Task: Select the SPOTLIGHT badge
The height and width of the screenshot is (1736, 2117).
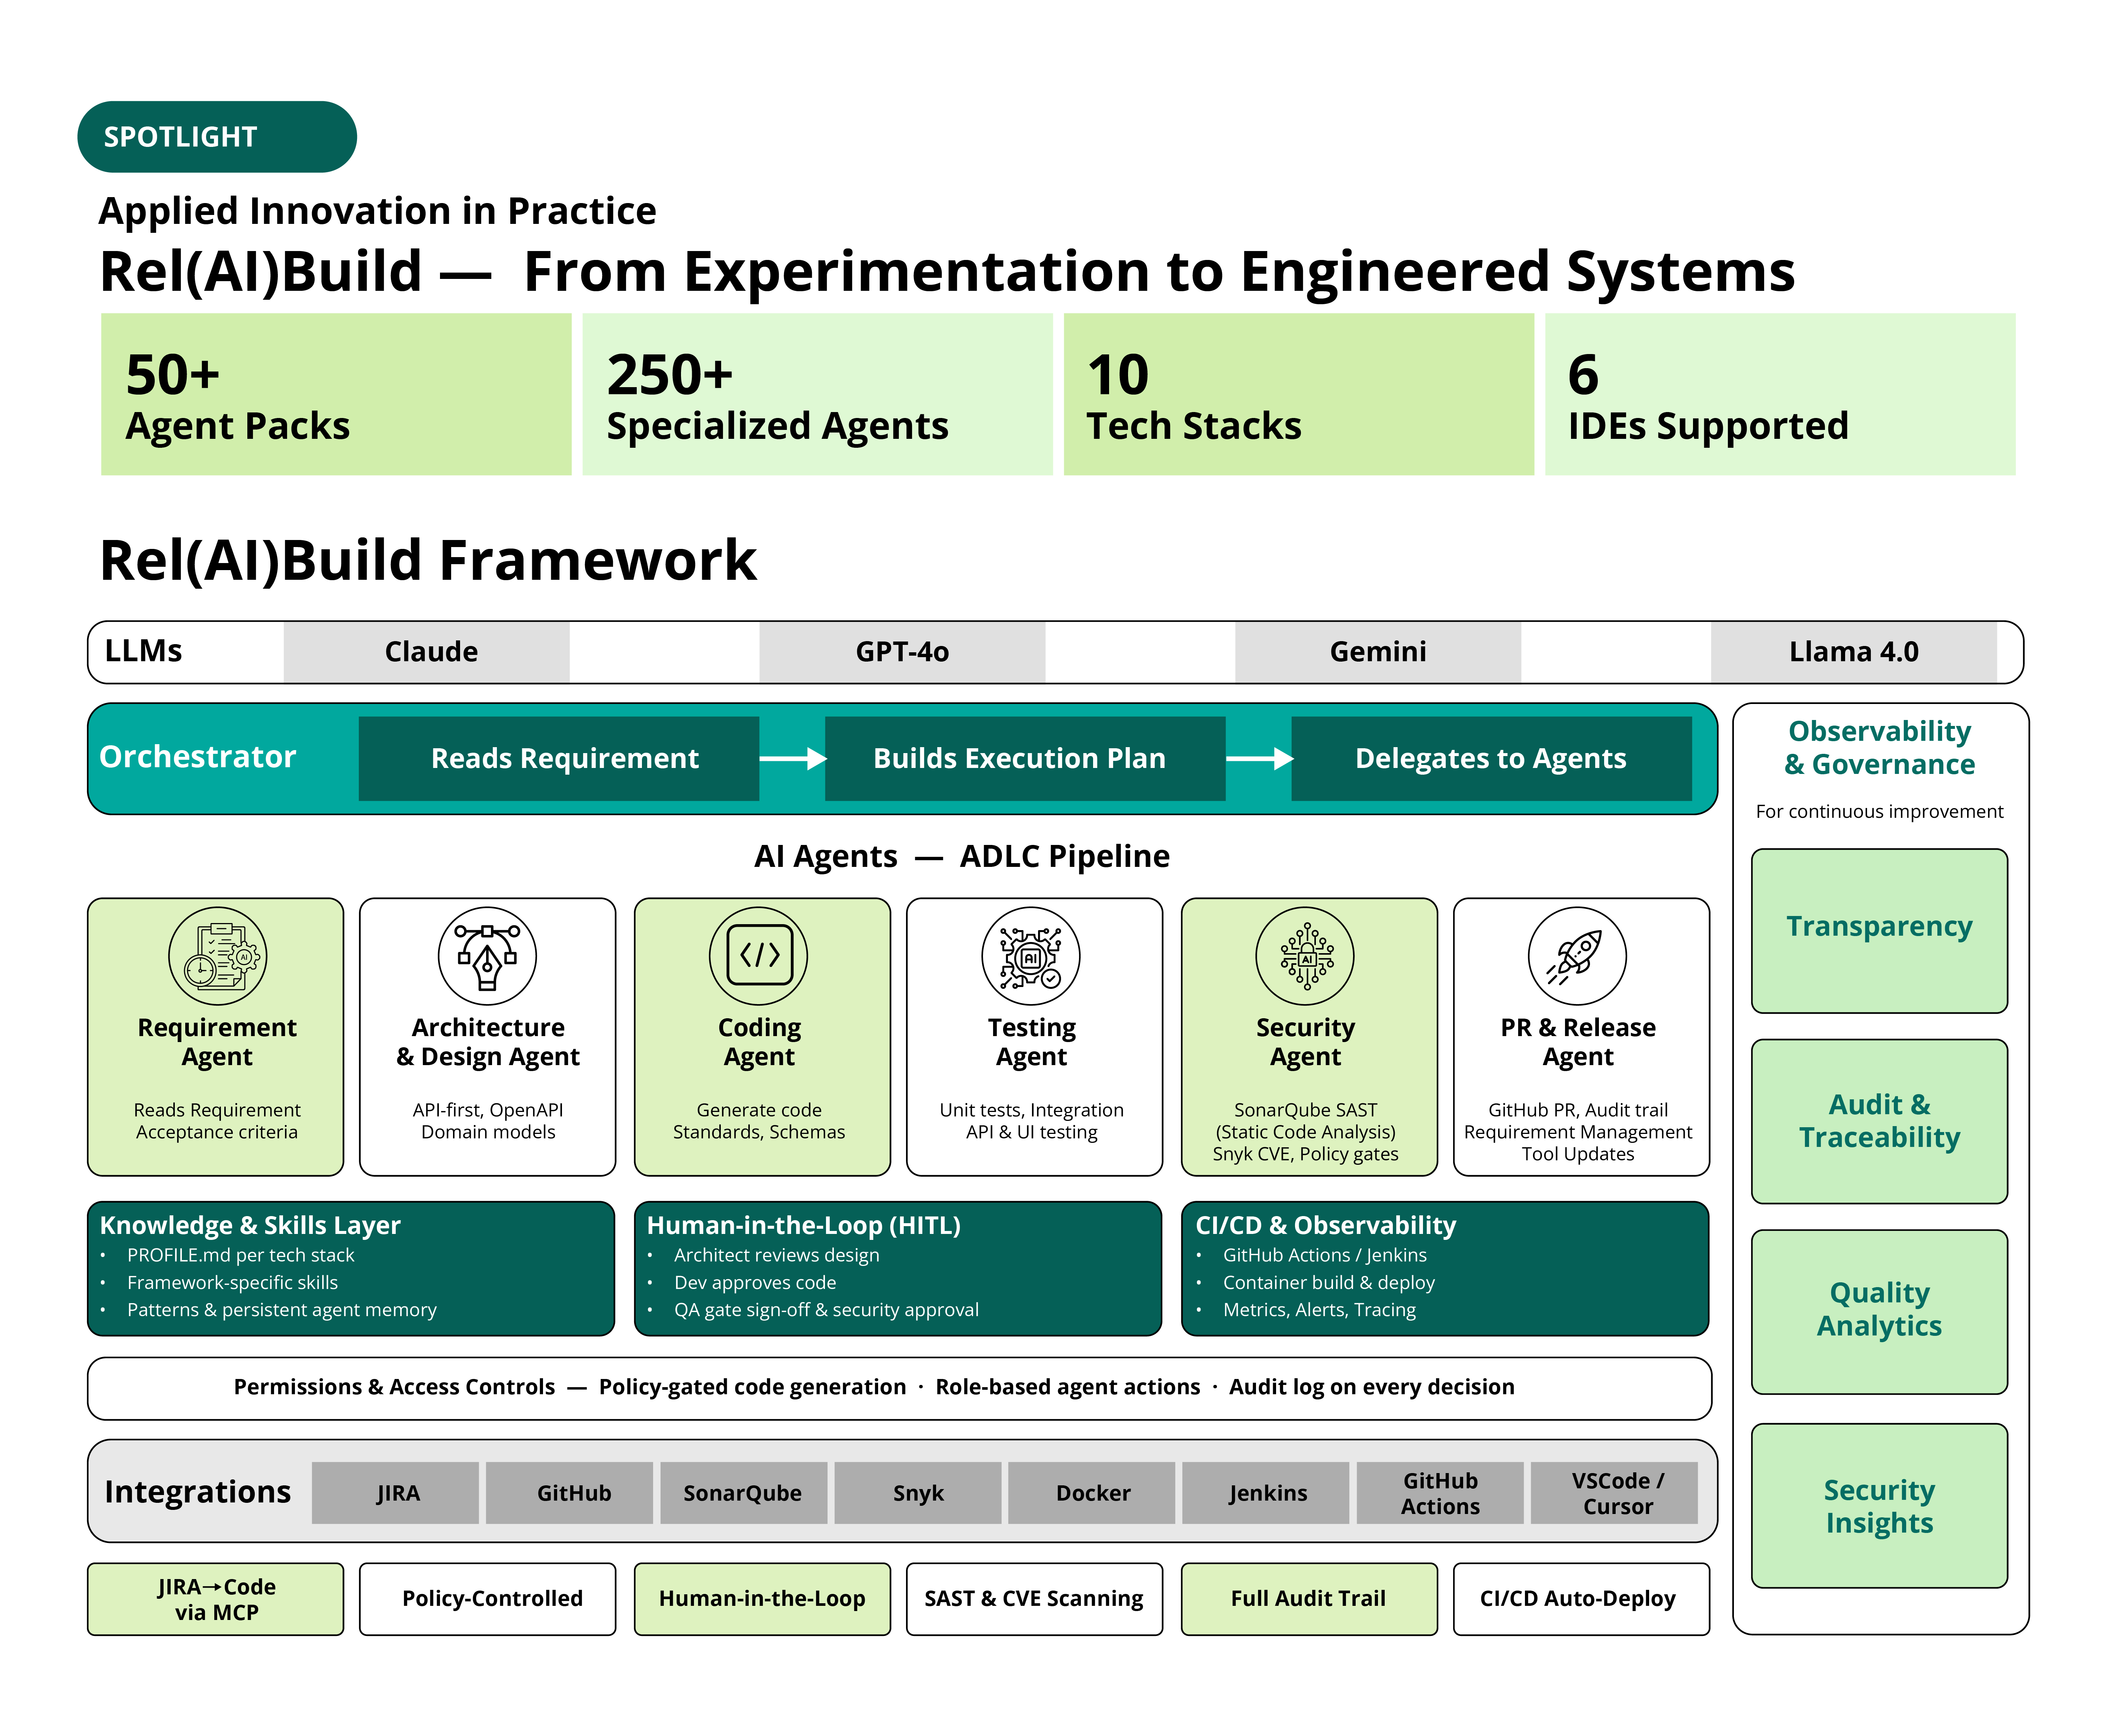Action: pos(217,136)
